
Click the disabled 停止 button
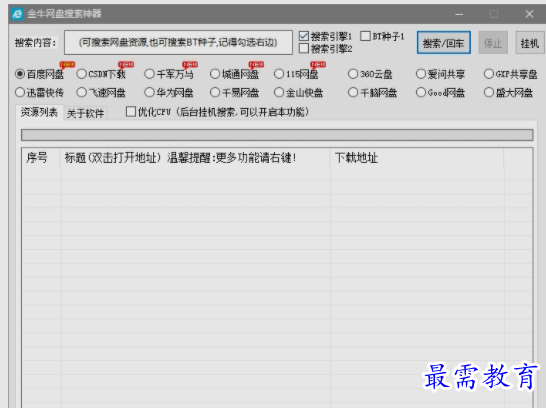click(493, 42)
